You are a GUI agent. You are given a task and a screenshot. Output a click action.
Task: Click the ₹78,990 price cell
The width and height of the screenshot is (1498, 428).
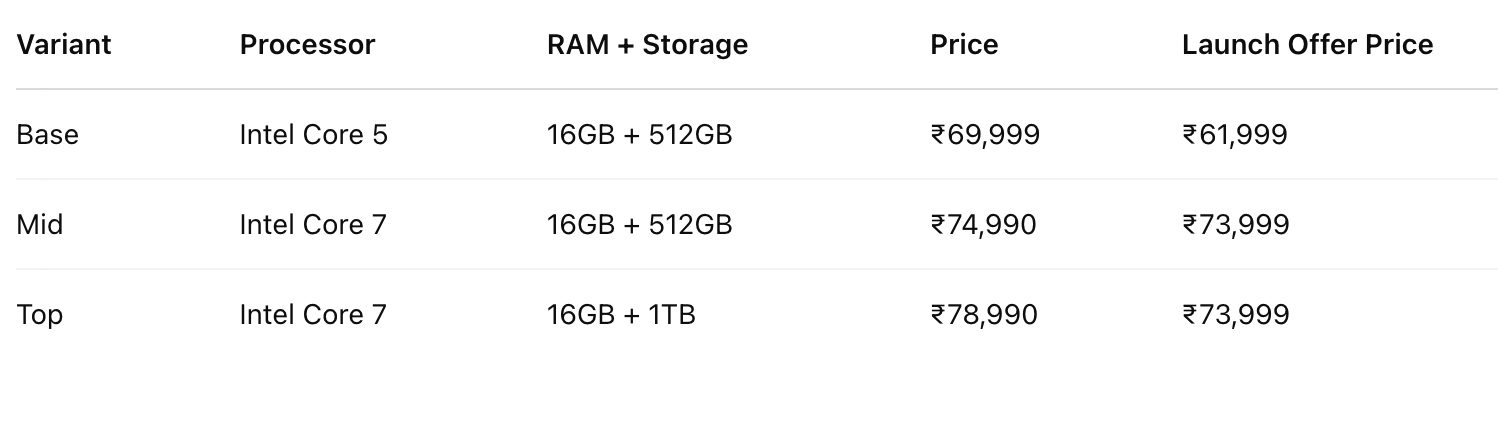click(984, 315)
